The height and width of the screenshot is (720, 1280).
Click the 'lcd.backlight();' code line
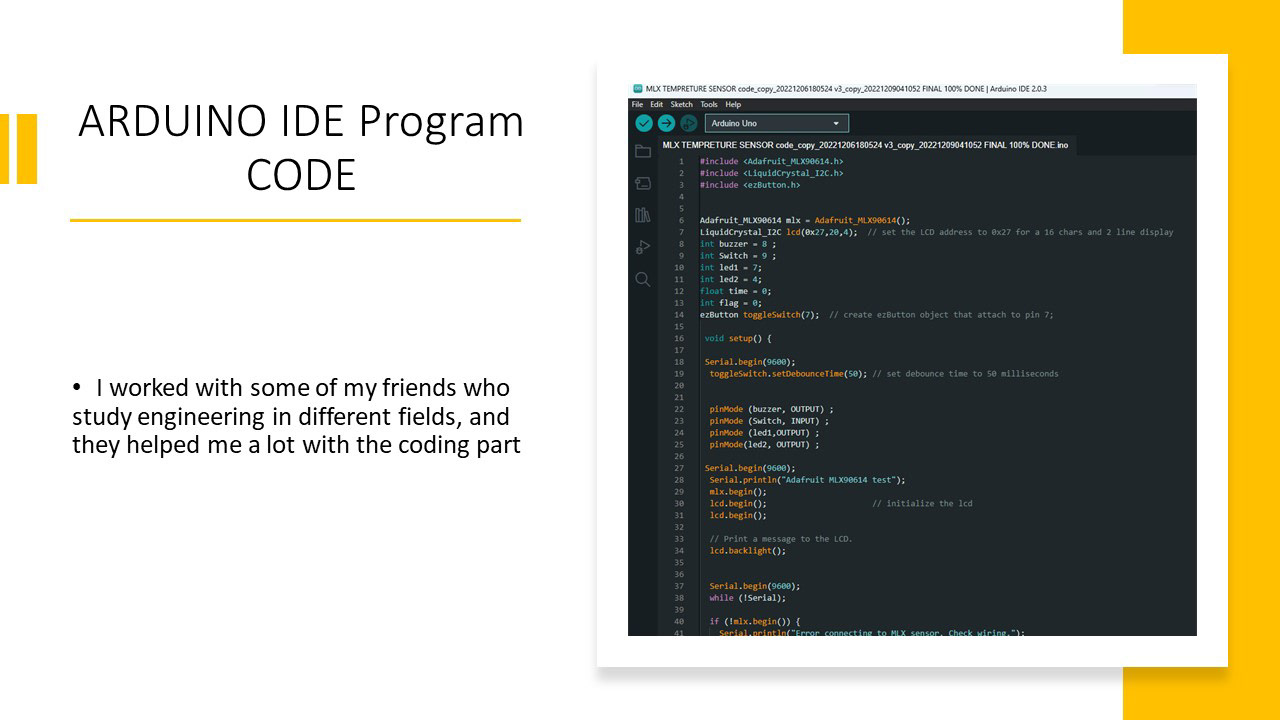click(748, 551)
